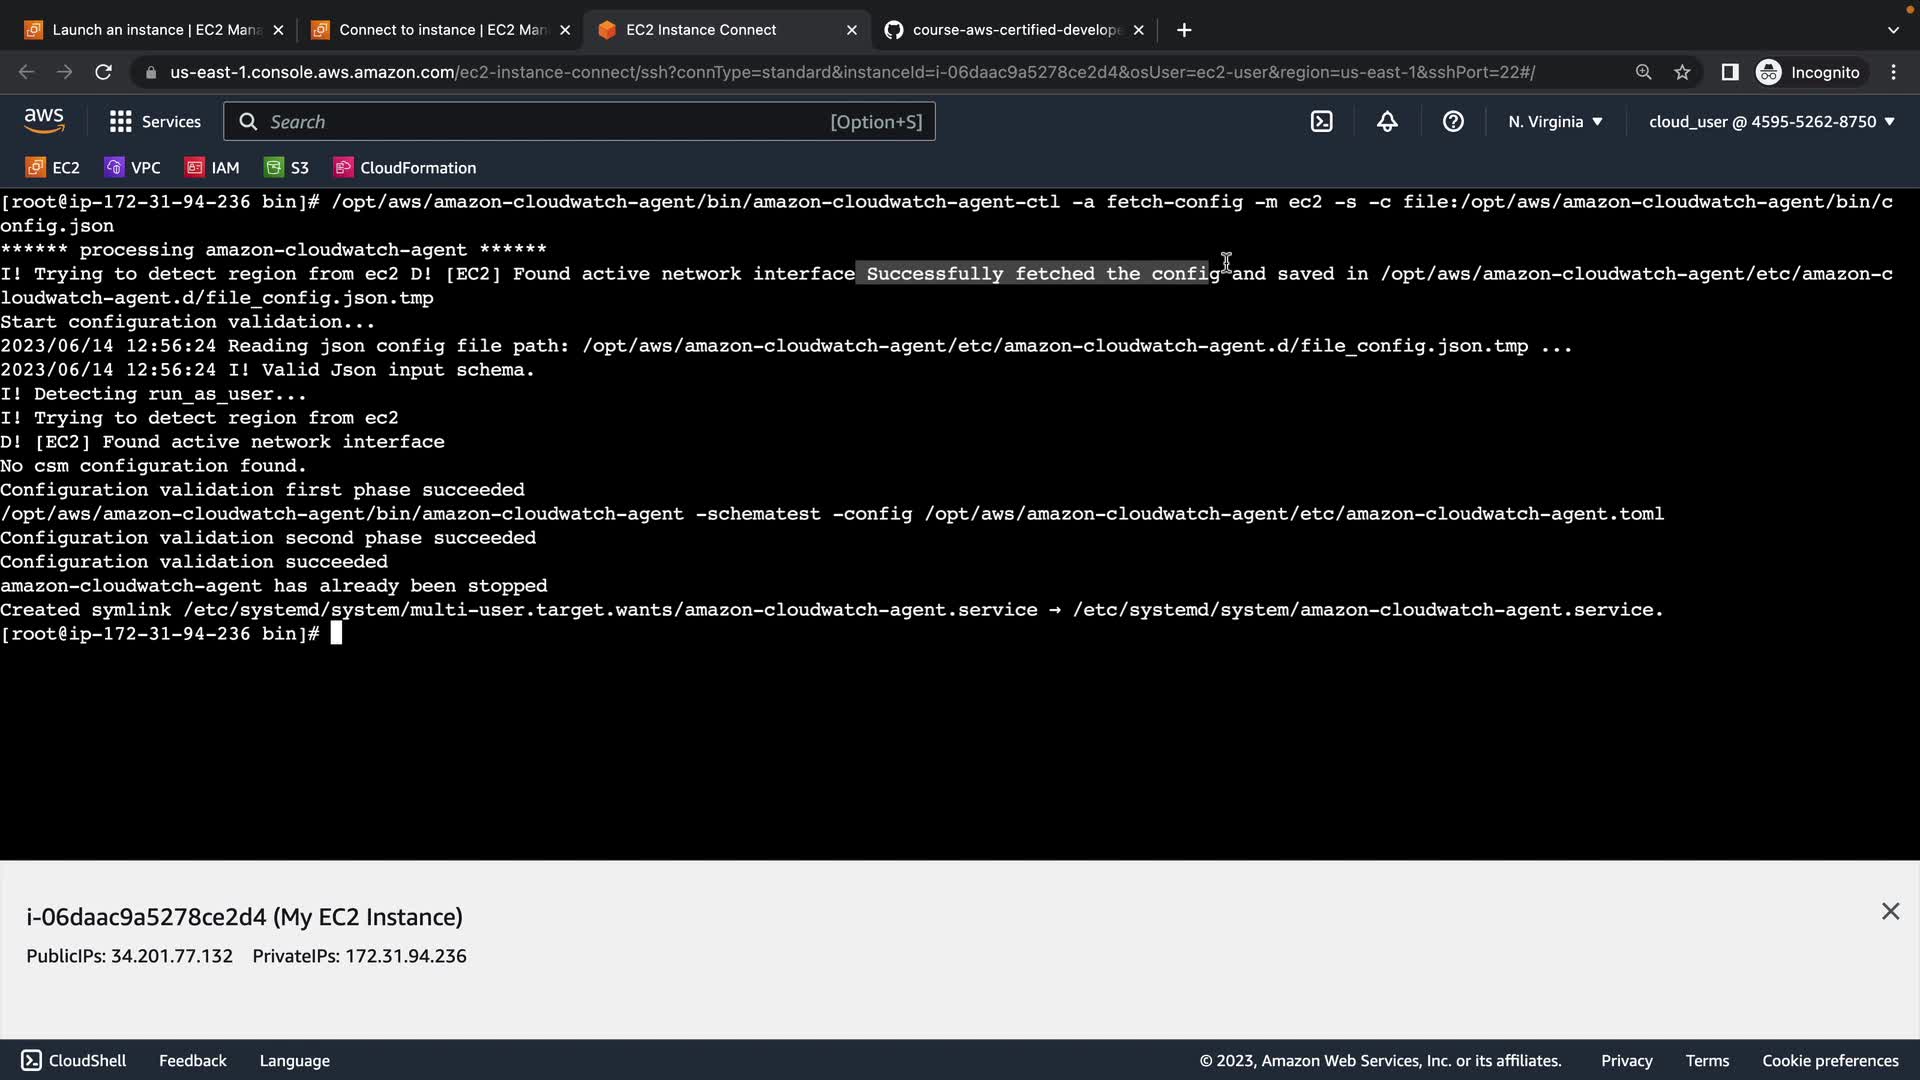The width and height of the screenshot is (1920, 1080).
Task: Expand the browser tab search chevron
Action: 1892,30
